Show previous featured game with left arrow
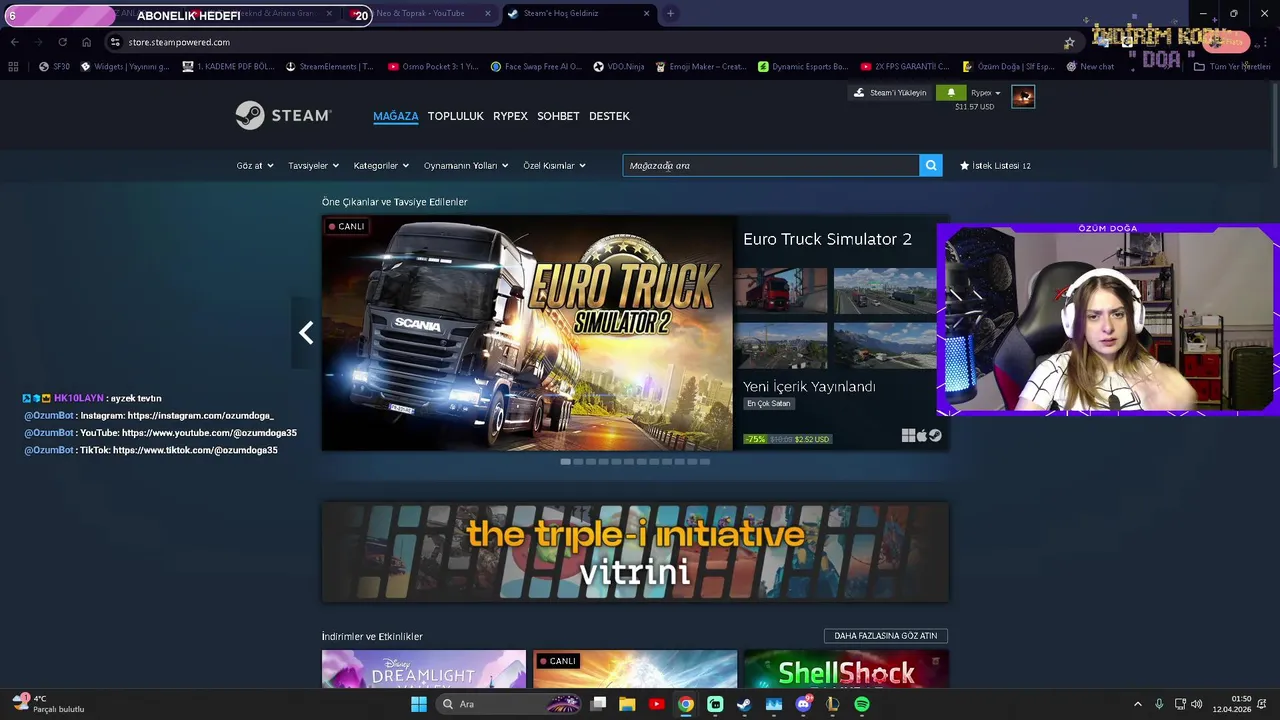Viewport: 1280px width, 720px height. pos(306,333)
